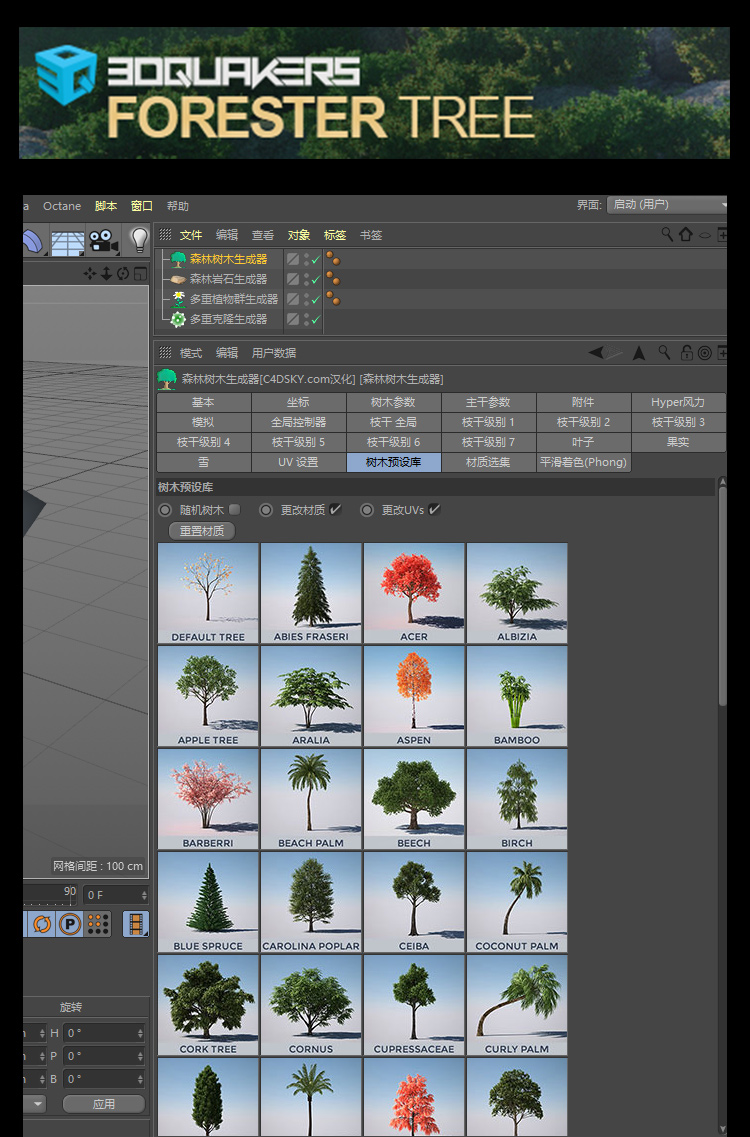Open the 文件 menu in object manager
Image resolution: width=750 pixels, height=1137 pixels.
click(x=191, y=235)
